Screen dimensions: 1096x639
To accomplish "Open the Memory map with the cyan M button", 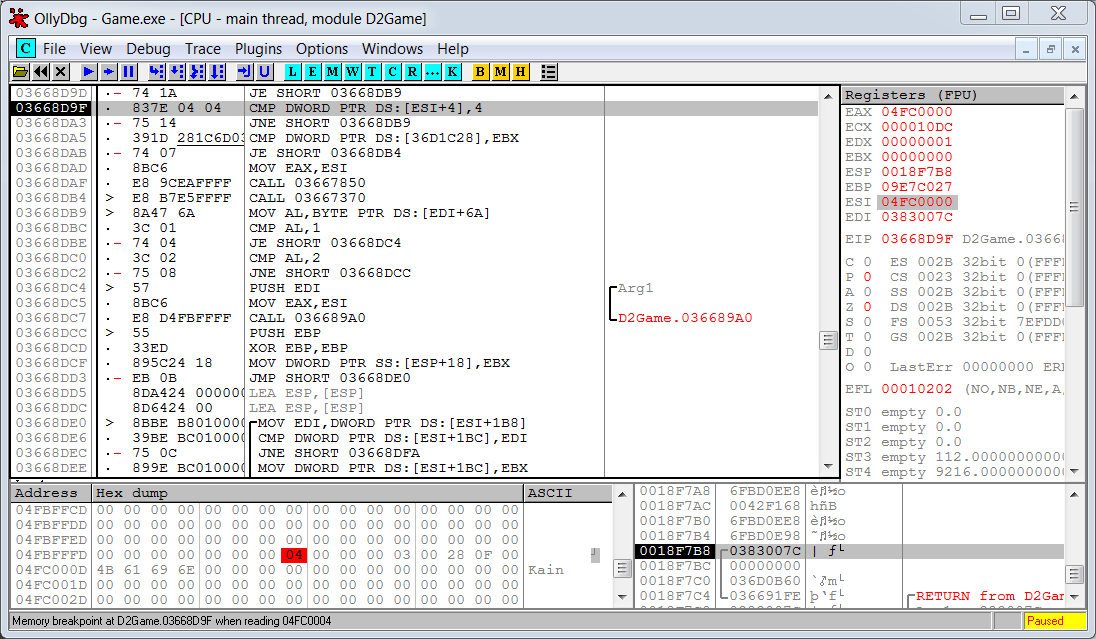I will 332,72.
